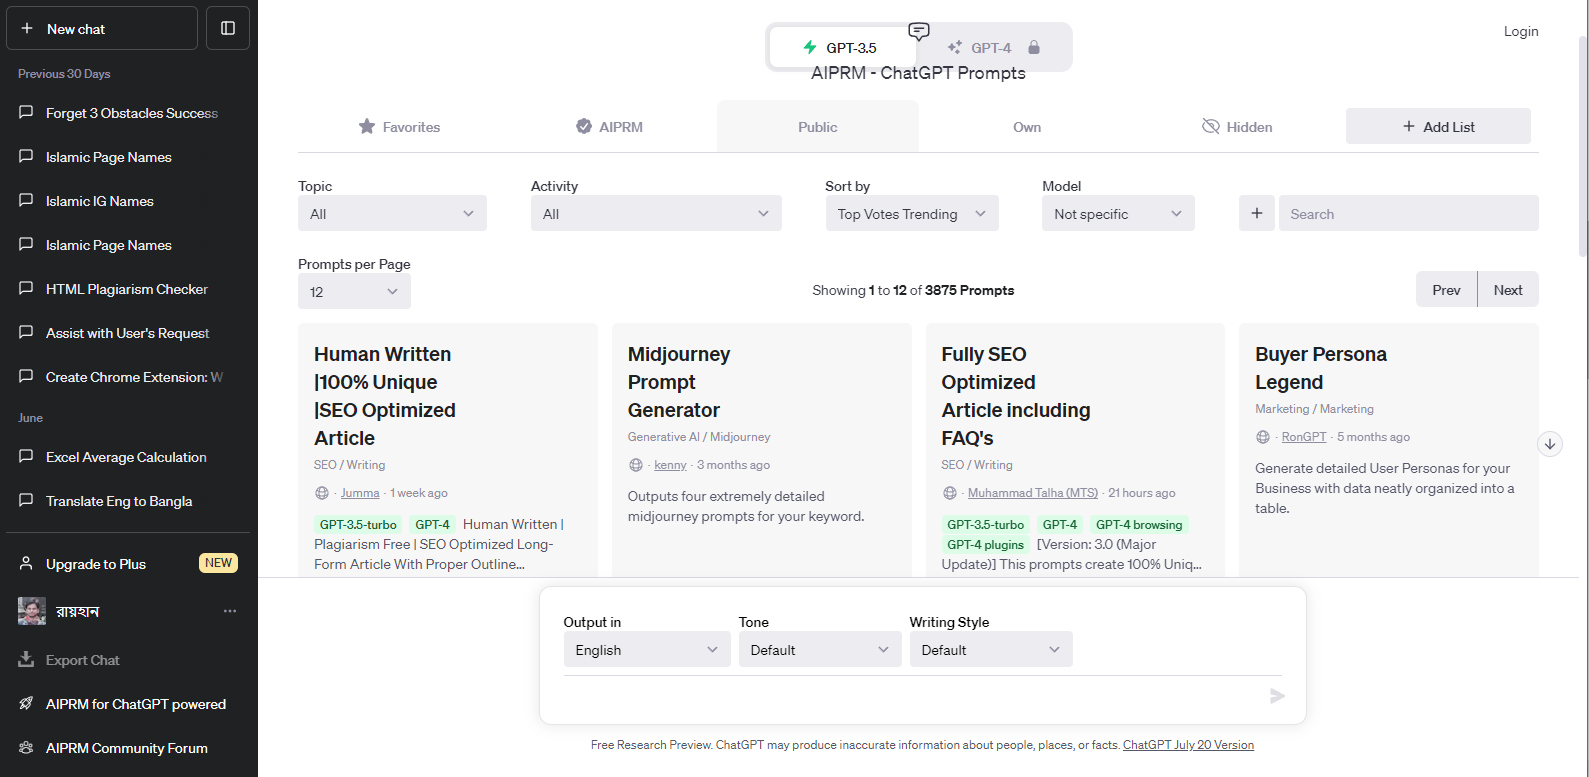
Task: Open the Hidden prompts list
Action: tap(1237, 127)
